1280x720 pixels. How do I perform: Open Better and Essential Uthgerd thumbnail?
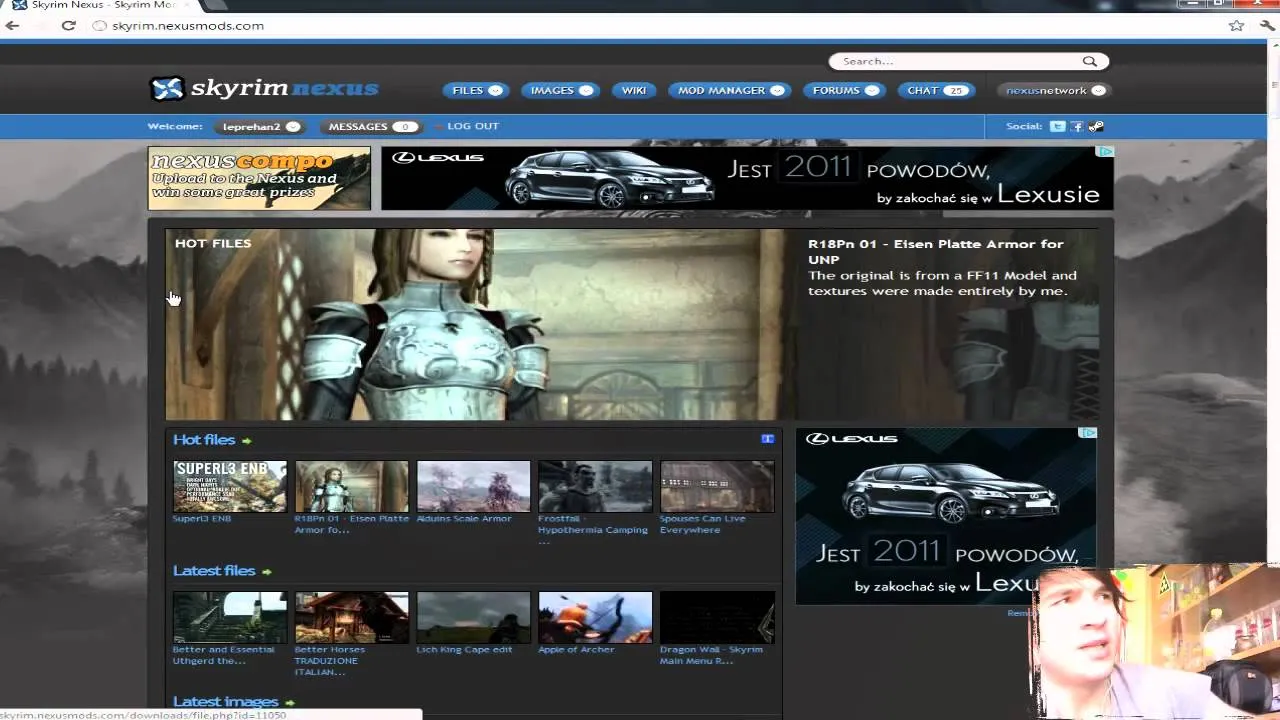[x=230, y=617]
